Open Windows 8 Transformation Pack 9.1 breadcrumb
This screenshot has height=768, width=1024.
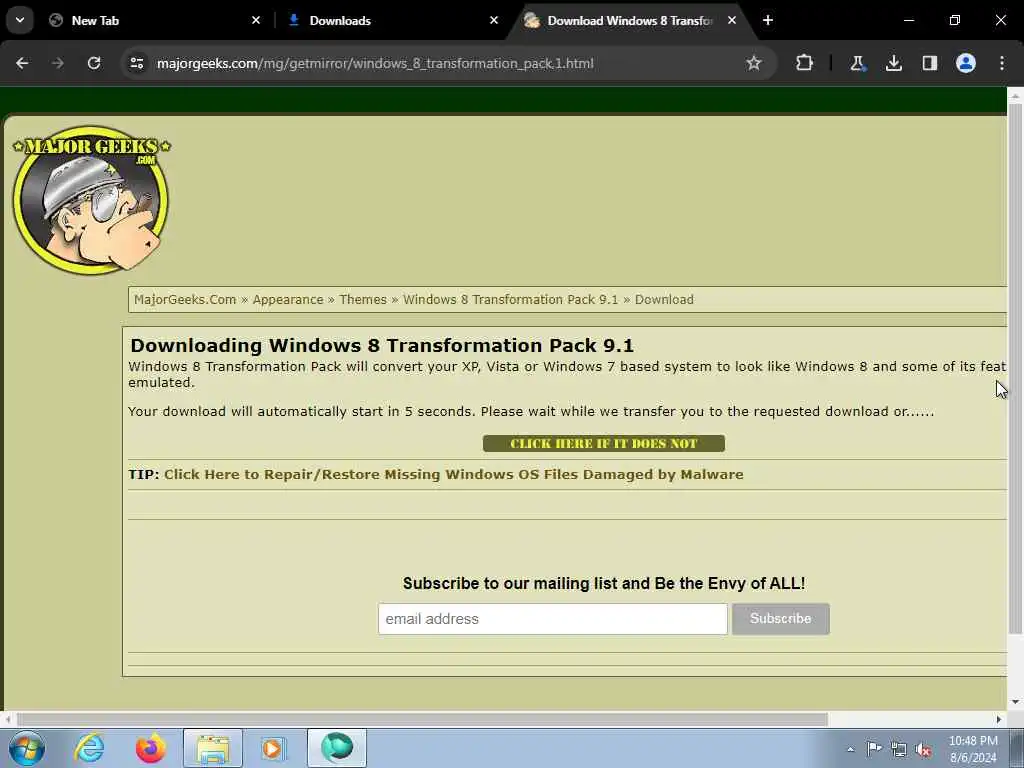tap(510, 300)
